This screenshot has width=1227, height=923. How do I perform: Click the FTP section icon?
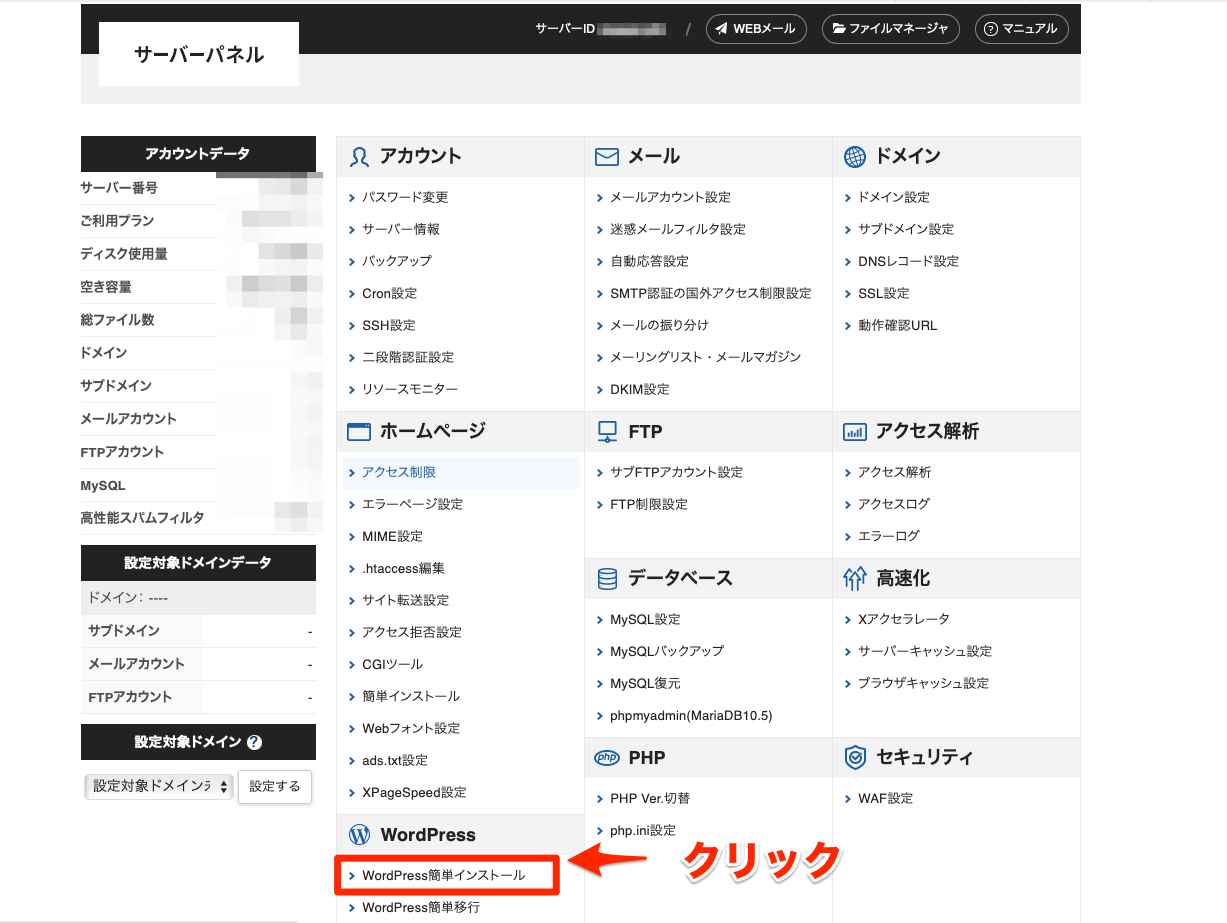[x=606, y=432]
